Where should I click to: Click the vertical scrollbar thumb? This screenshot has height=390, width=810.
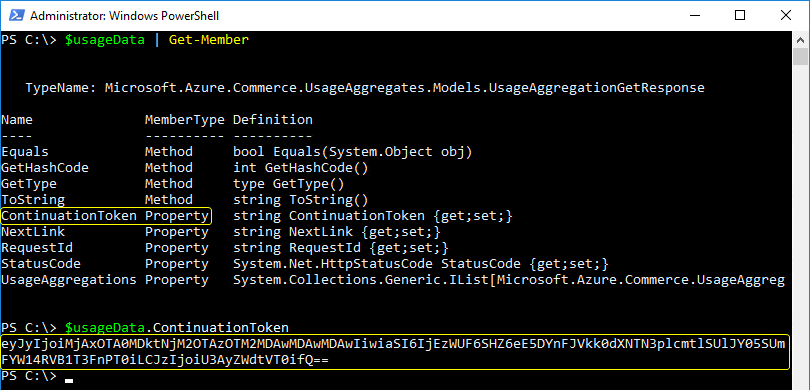801,56
